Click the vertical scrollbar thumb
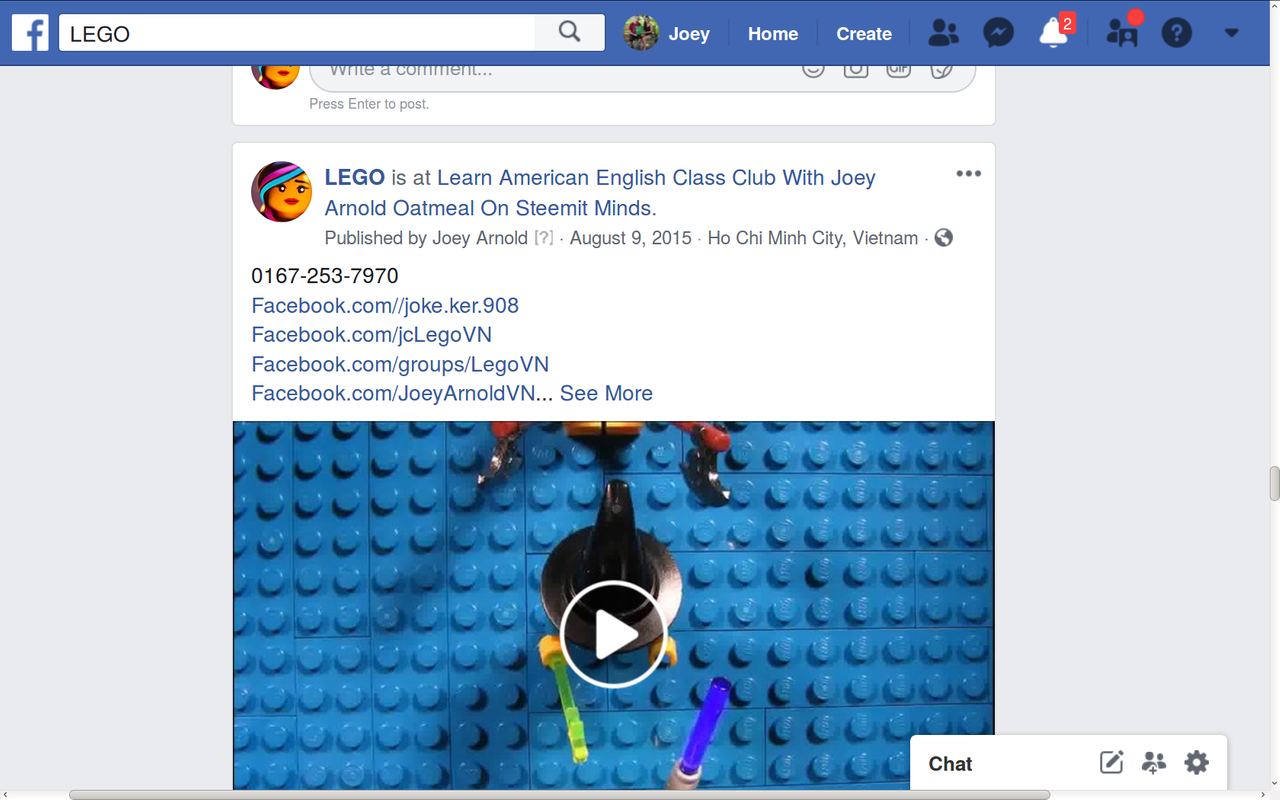 (x=1274, y=484)
